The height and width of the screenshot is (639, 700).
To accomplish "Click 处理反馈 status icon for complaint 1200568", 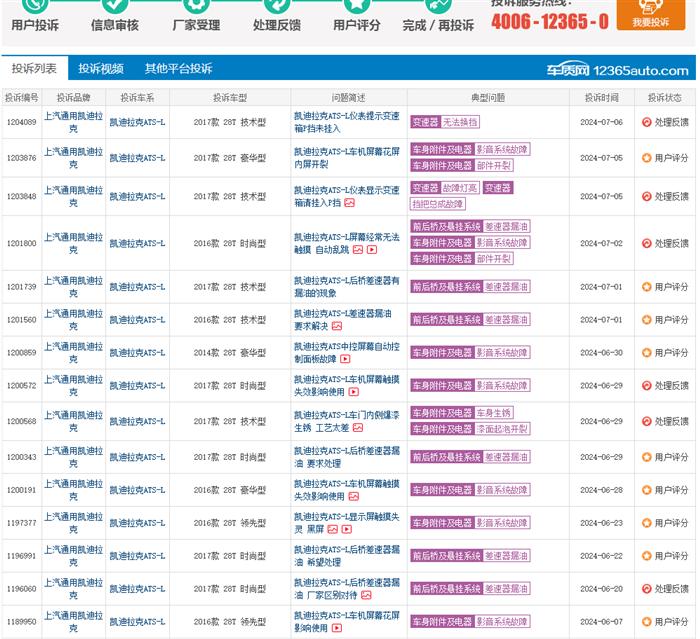I will (x=646, y=421).
